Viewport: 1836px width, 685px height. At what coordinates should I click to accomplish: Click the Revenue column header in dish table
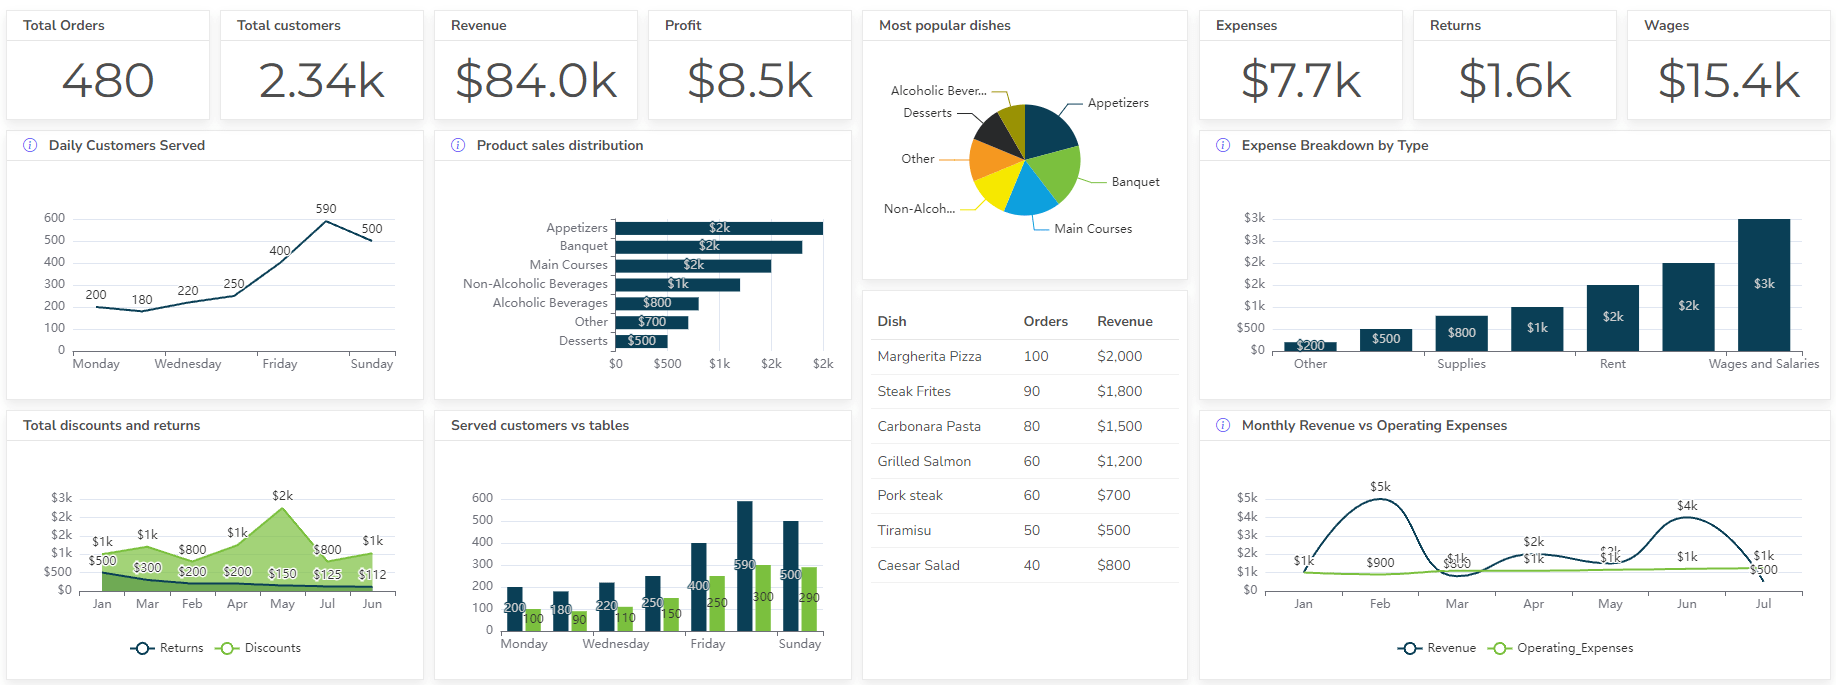tap(1124, 321)
